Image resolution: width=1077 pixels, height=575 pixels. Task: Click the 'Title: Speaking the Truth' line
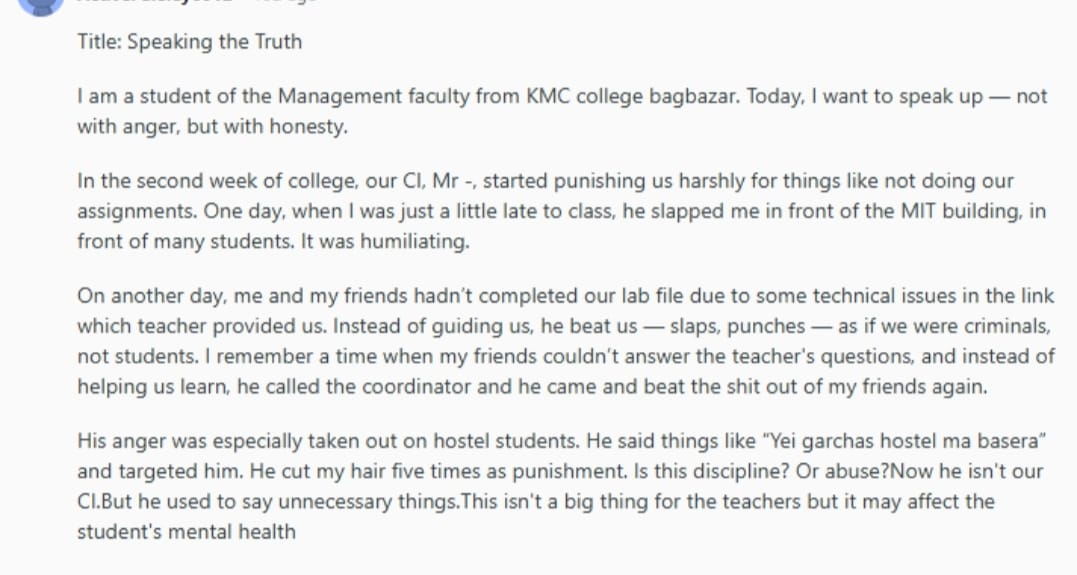190,42
